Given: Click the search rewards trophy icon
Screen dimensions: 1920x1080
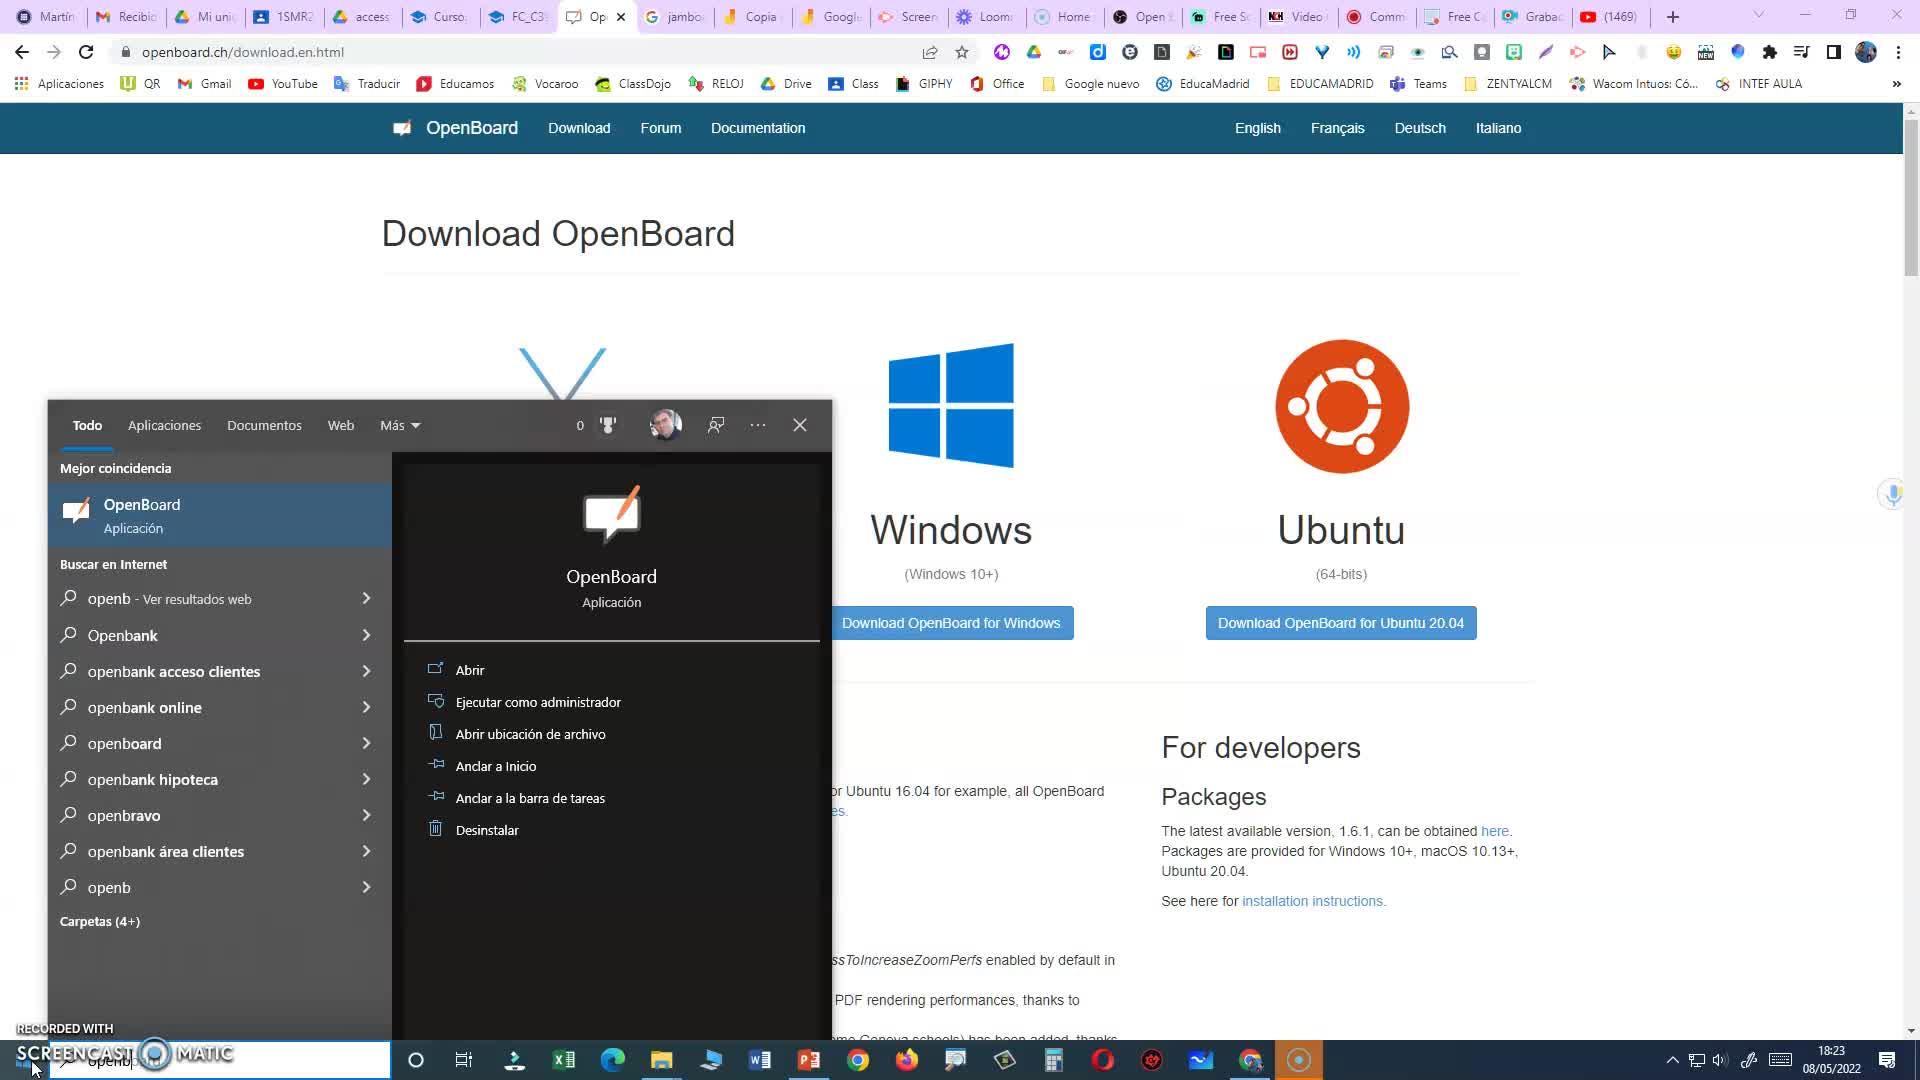Looking at the screenshot, I should (607, 425).
